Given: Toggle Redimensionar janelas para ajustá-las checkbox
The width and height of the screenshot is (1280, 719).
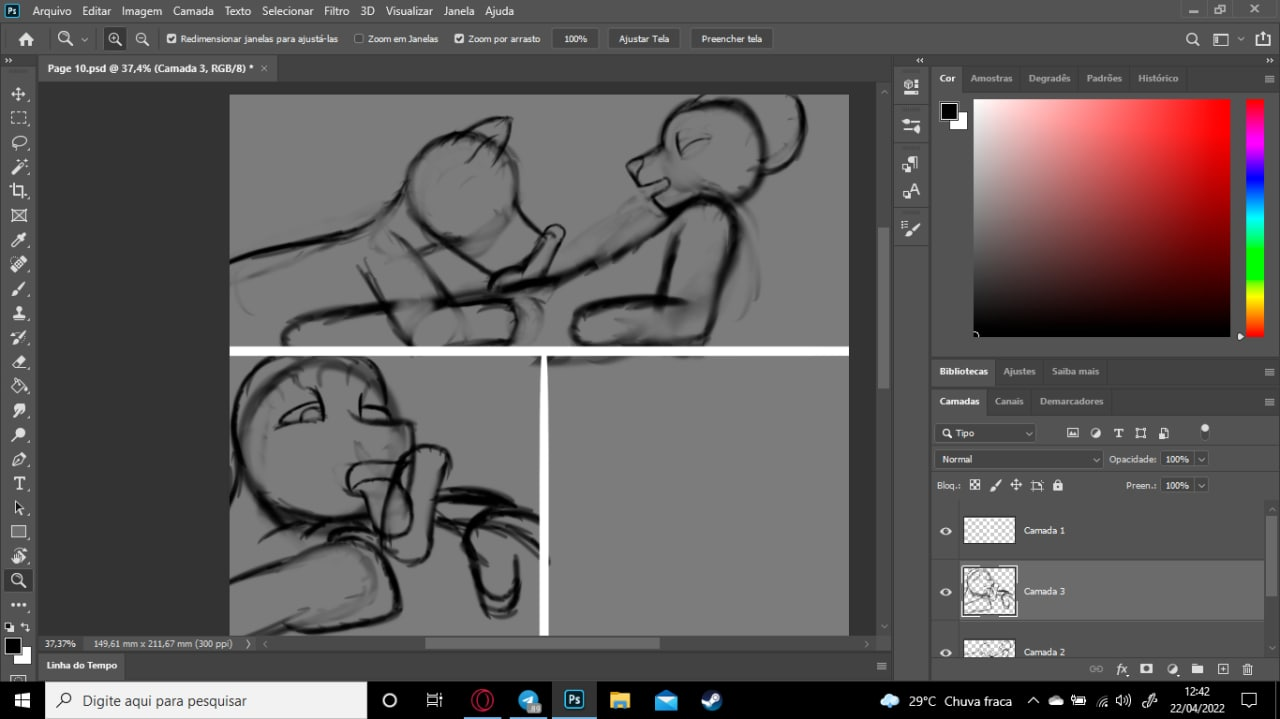Looking at the screenshot, I should tap(172, 39).
